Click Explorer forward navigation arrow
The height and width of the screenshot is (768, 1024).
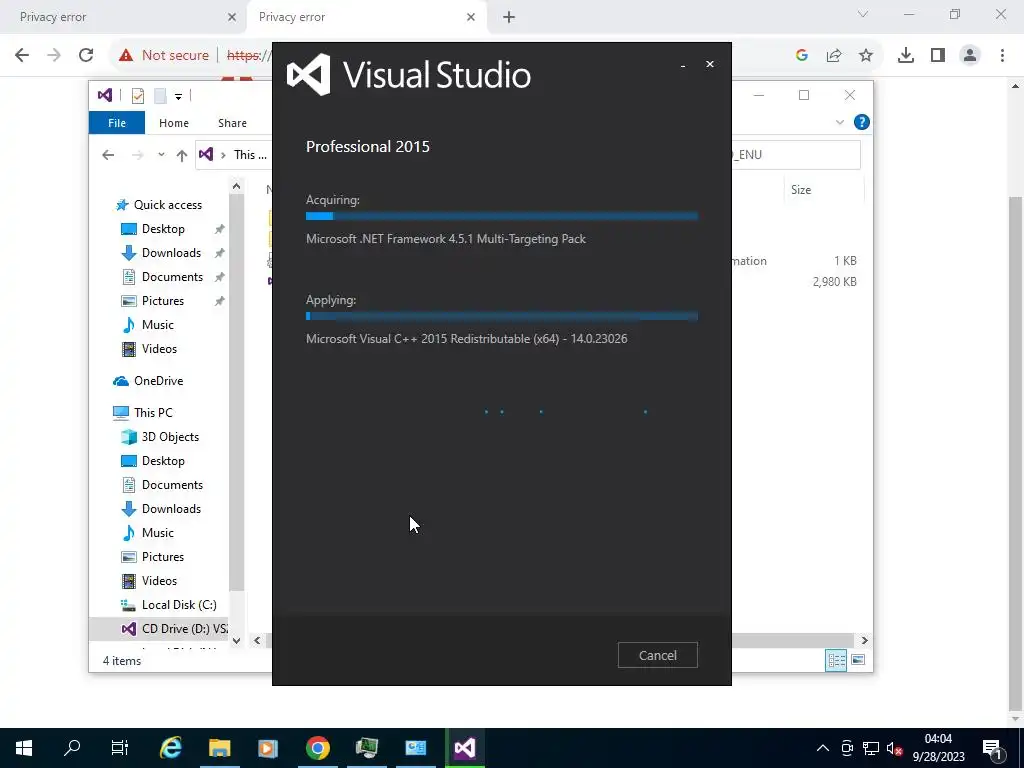point(137,155)
